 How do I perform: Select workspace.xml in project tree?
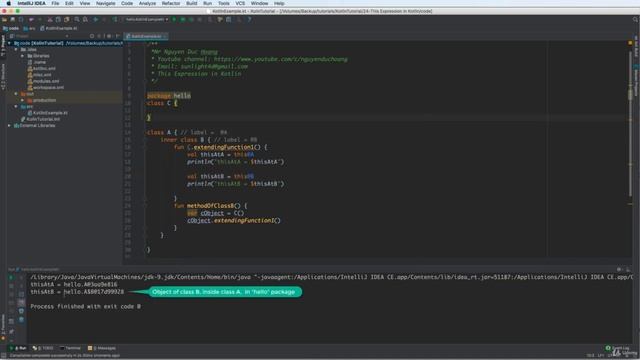coord(46,87)
